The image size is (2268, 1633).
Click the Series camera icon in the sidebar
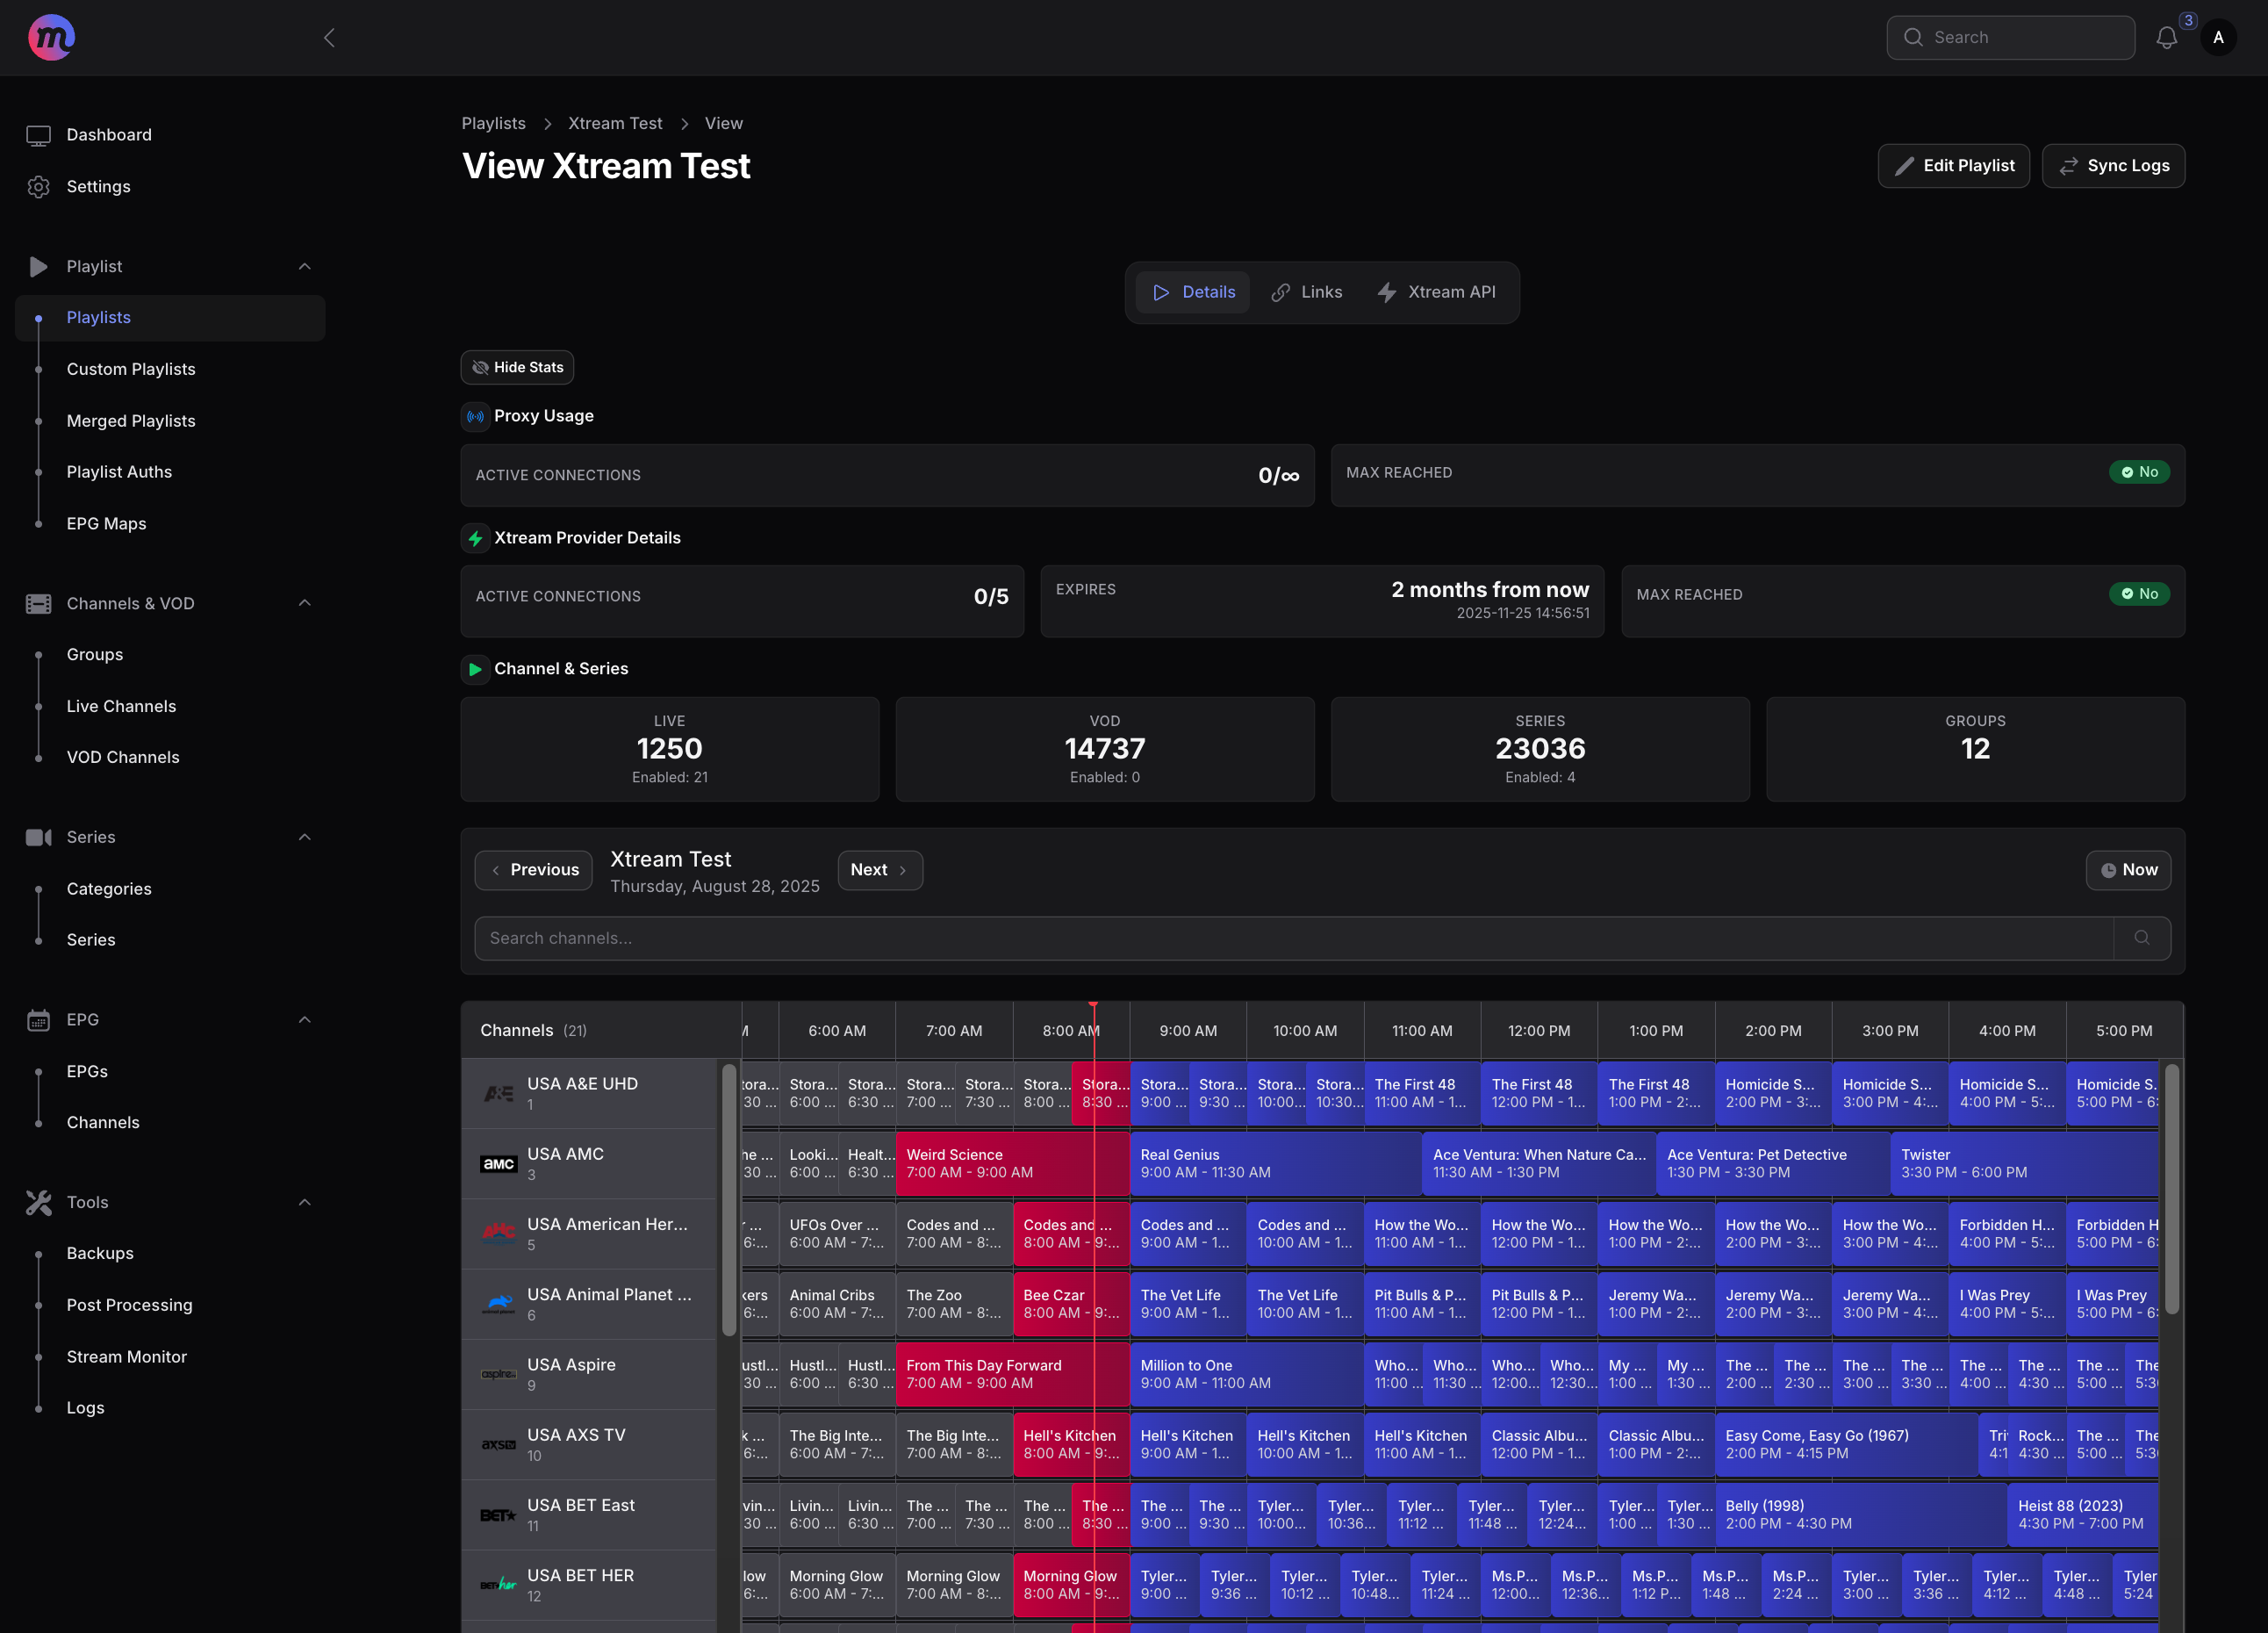click(x=38, y=837)
